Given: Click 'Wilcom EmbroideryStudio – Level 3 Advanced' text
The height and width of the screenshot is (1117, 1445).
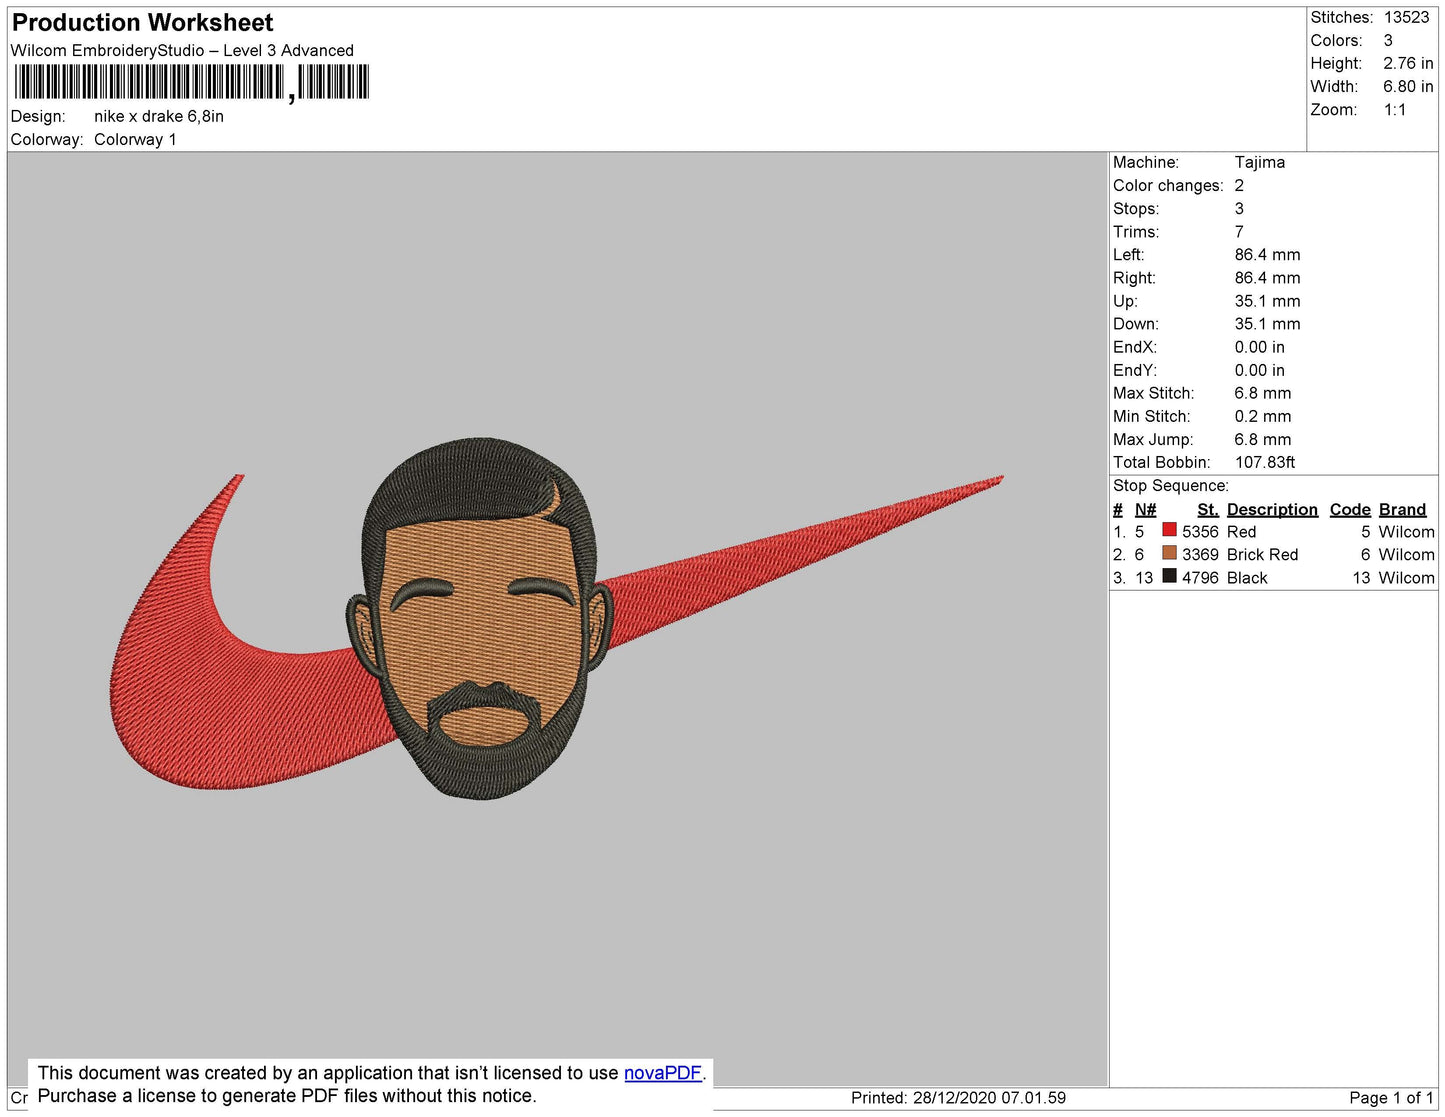Looking at the screenshot, I should coord(182,51).
